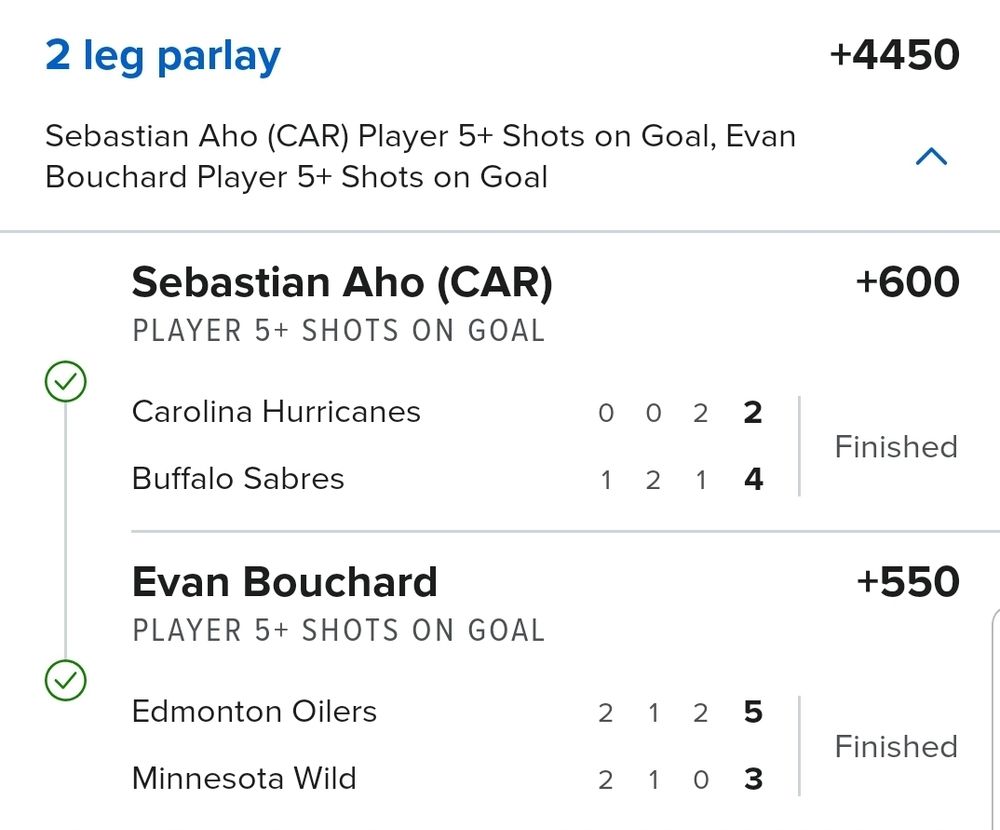Tap the parlay legs summary description text

click(x=420, y=157)
